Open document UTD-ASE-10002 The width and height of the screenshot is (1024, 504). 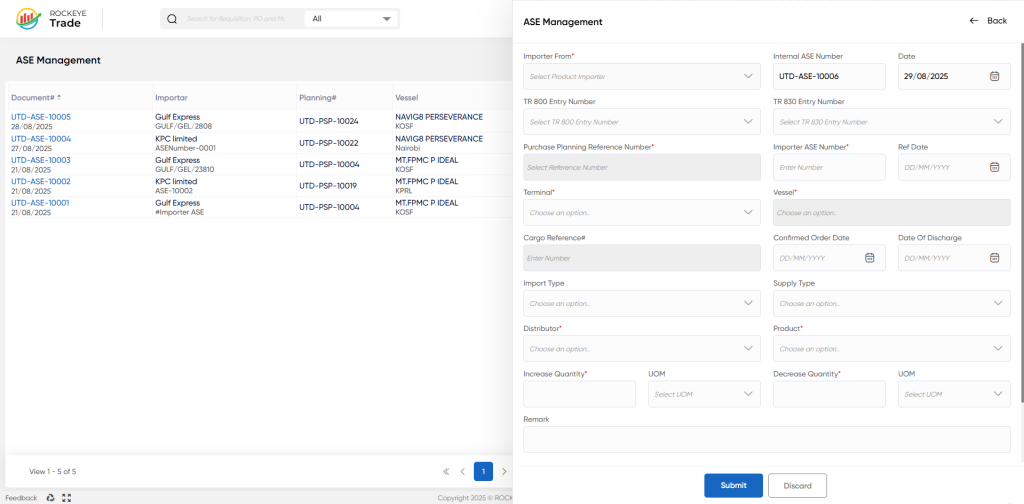point(41,181)
